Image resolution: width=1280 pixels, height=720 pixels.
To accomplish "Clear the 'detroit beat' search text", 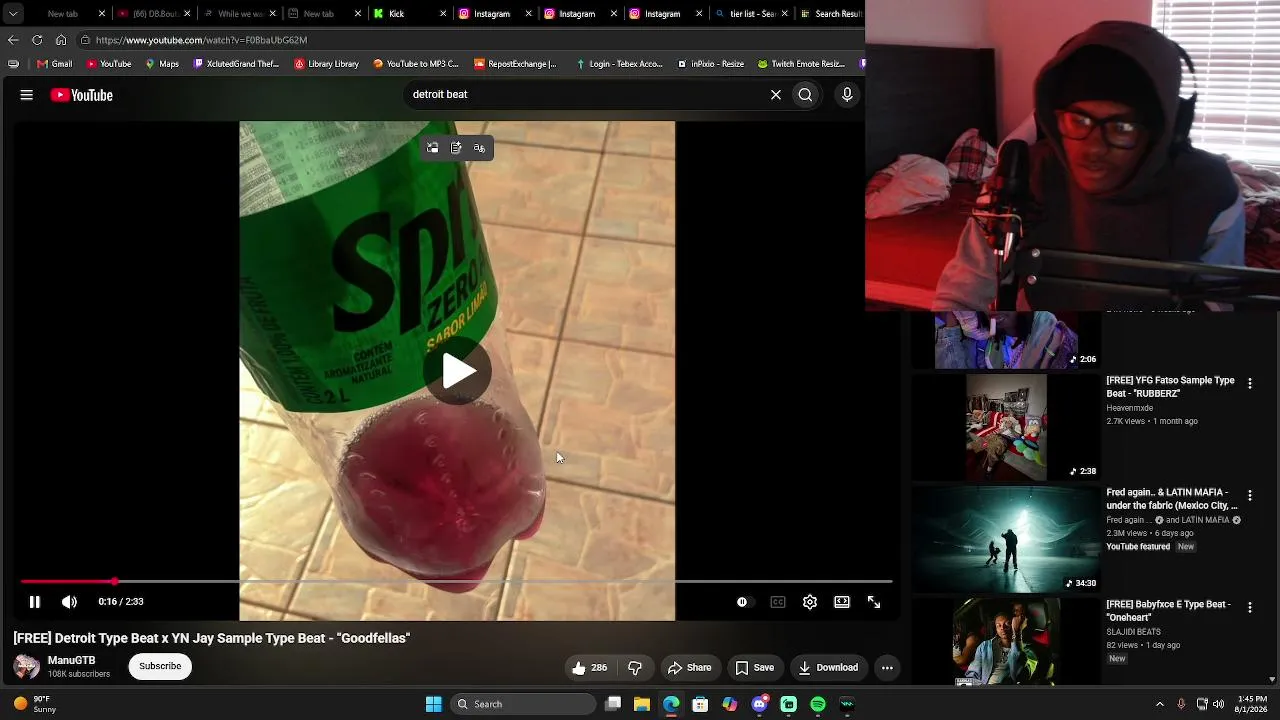I will 776,95.
